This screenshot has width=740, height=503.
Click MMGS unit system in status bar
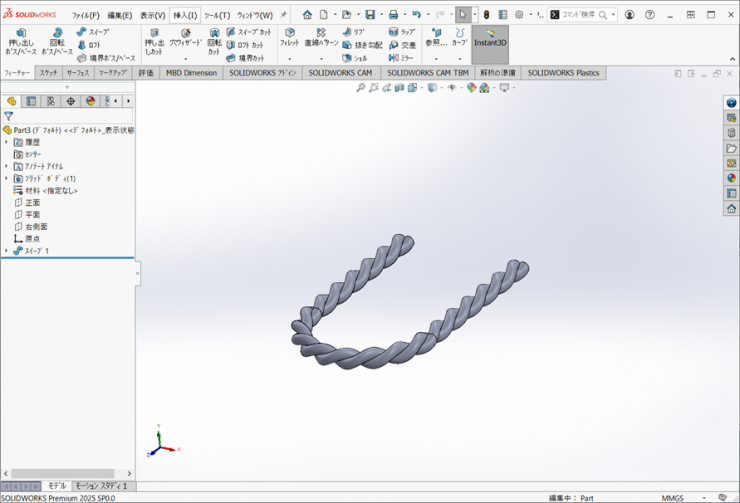(x=673, y=497)
